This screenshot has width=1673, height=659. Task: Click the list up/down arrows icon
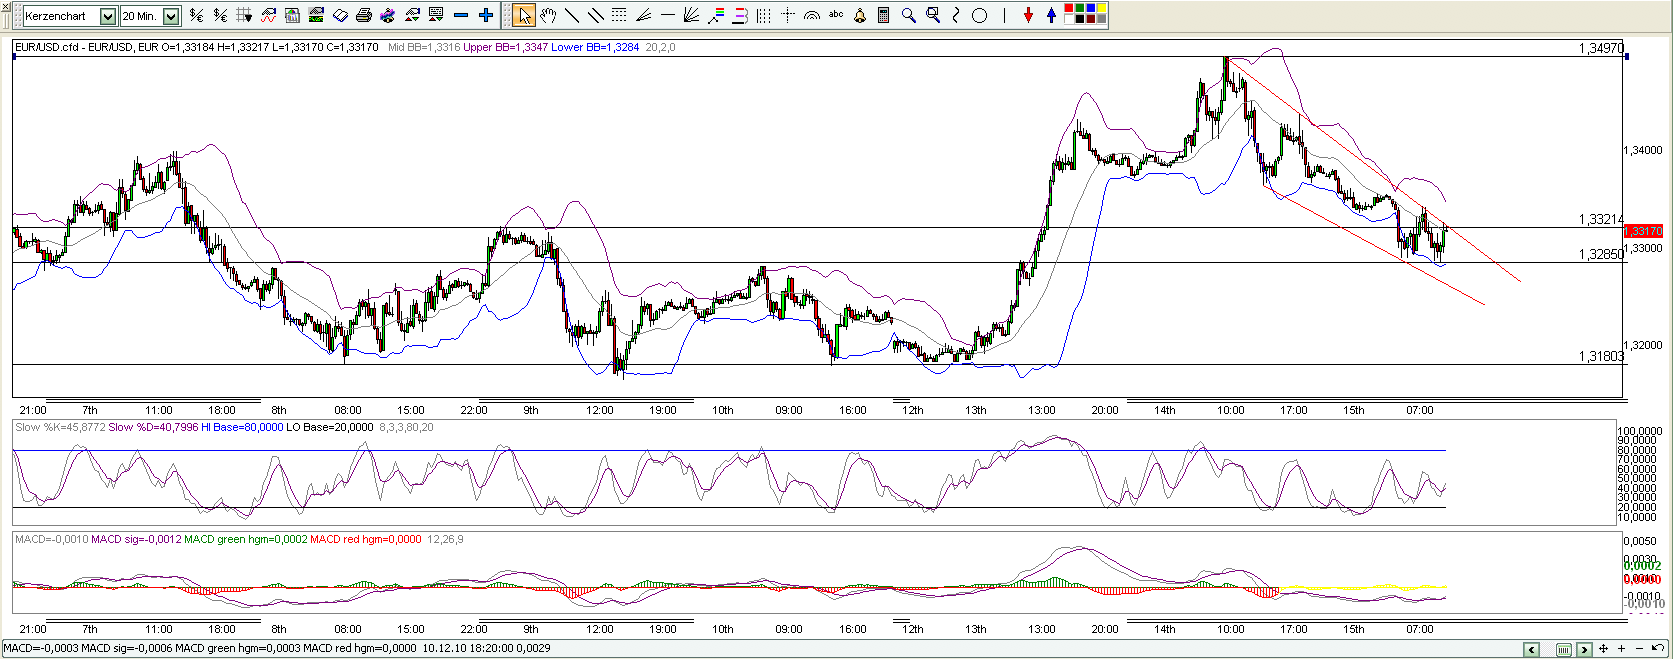tap(436, 15)
